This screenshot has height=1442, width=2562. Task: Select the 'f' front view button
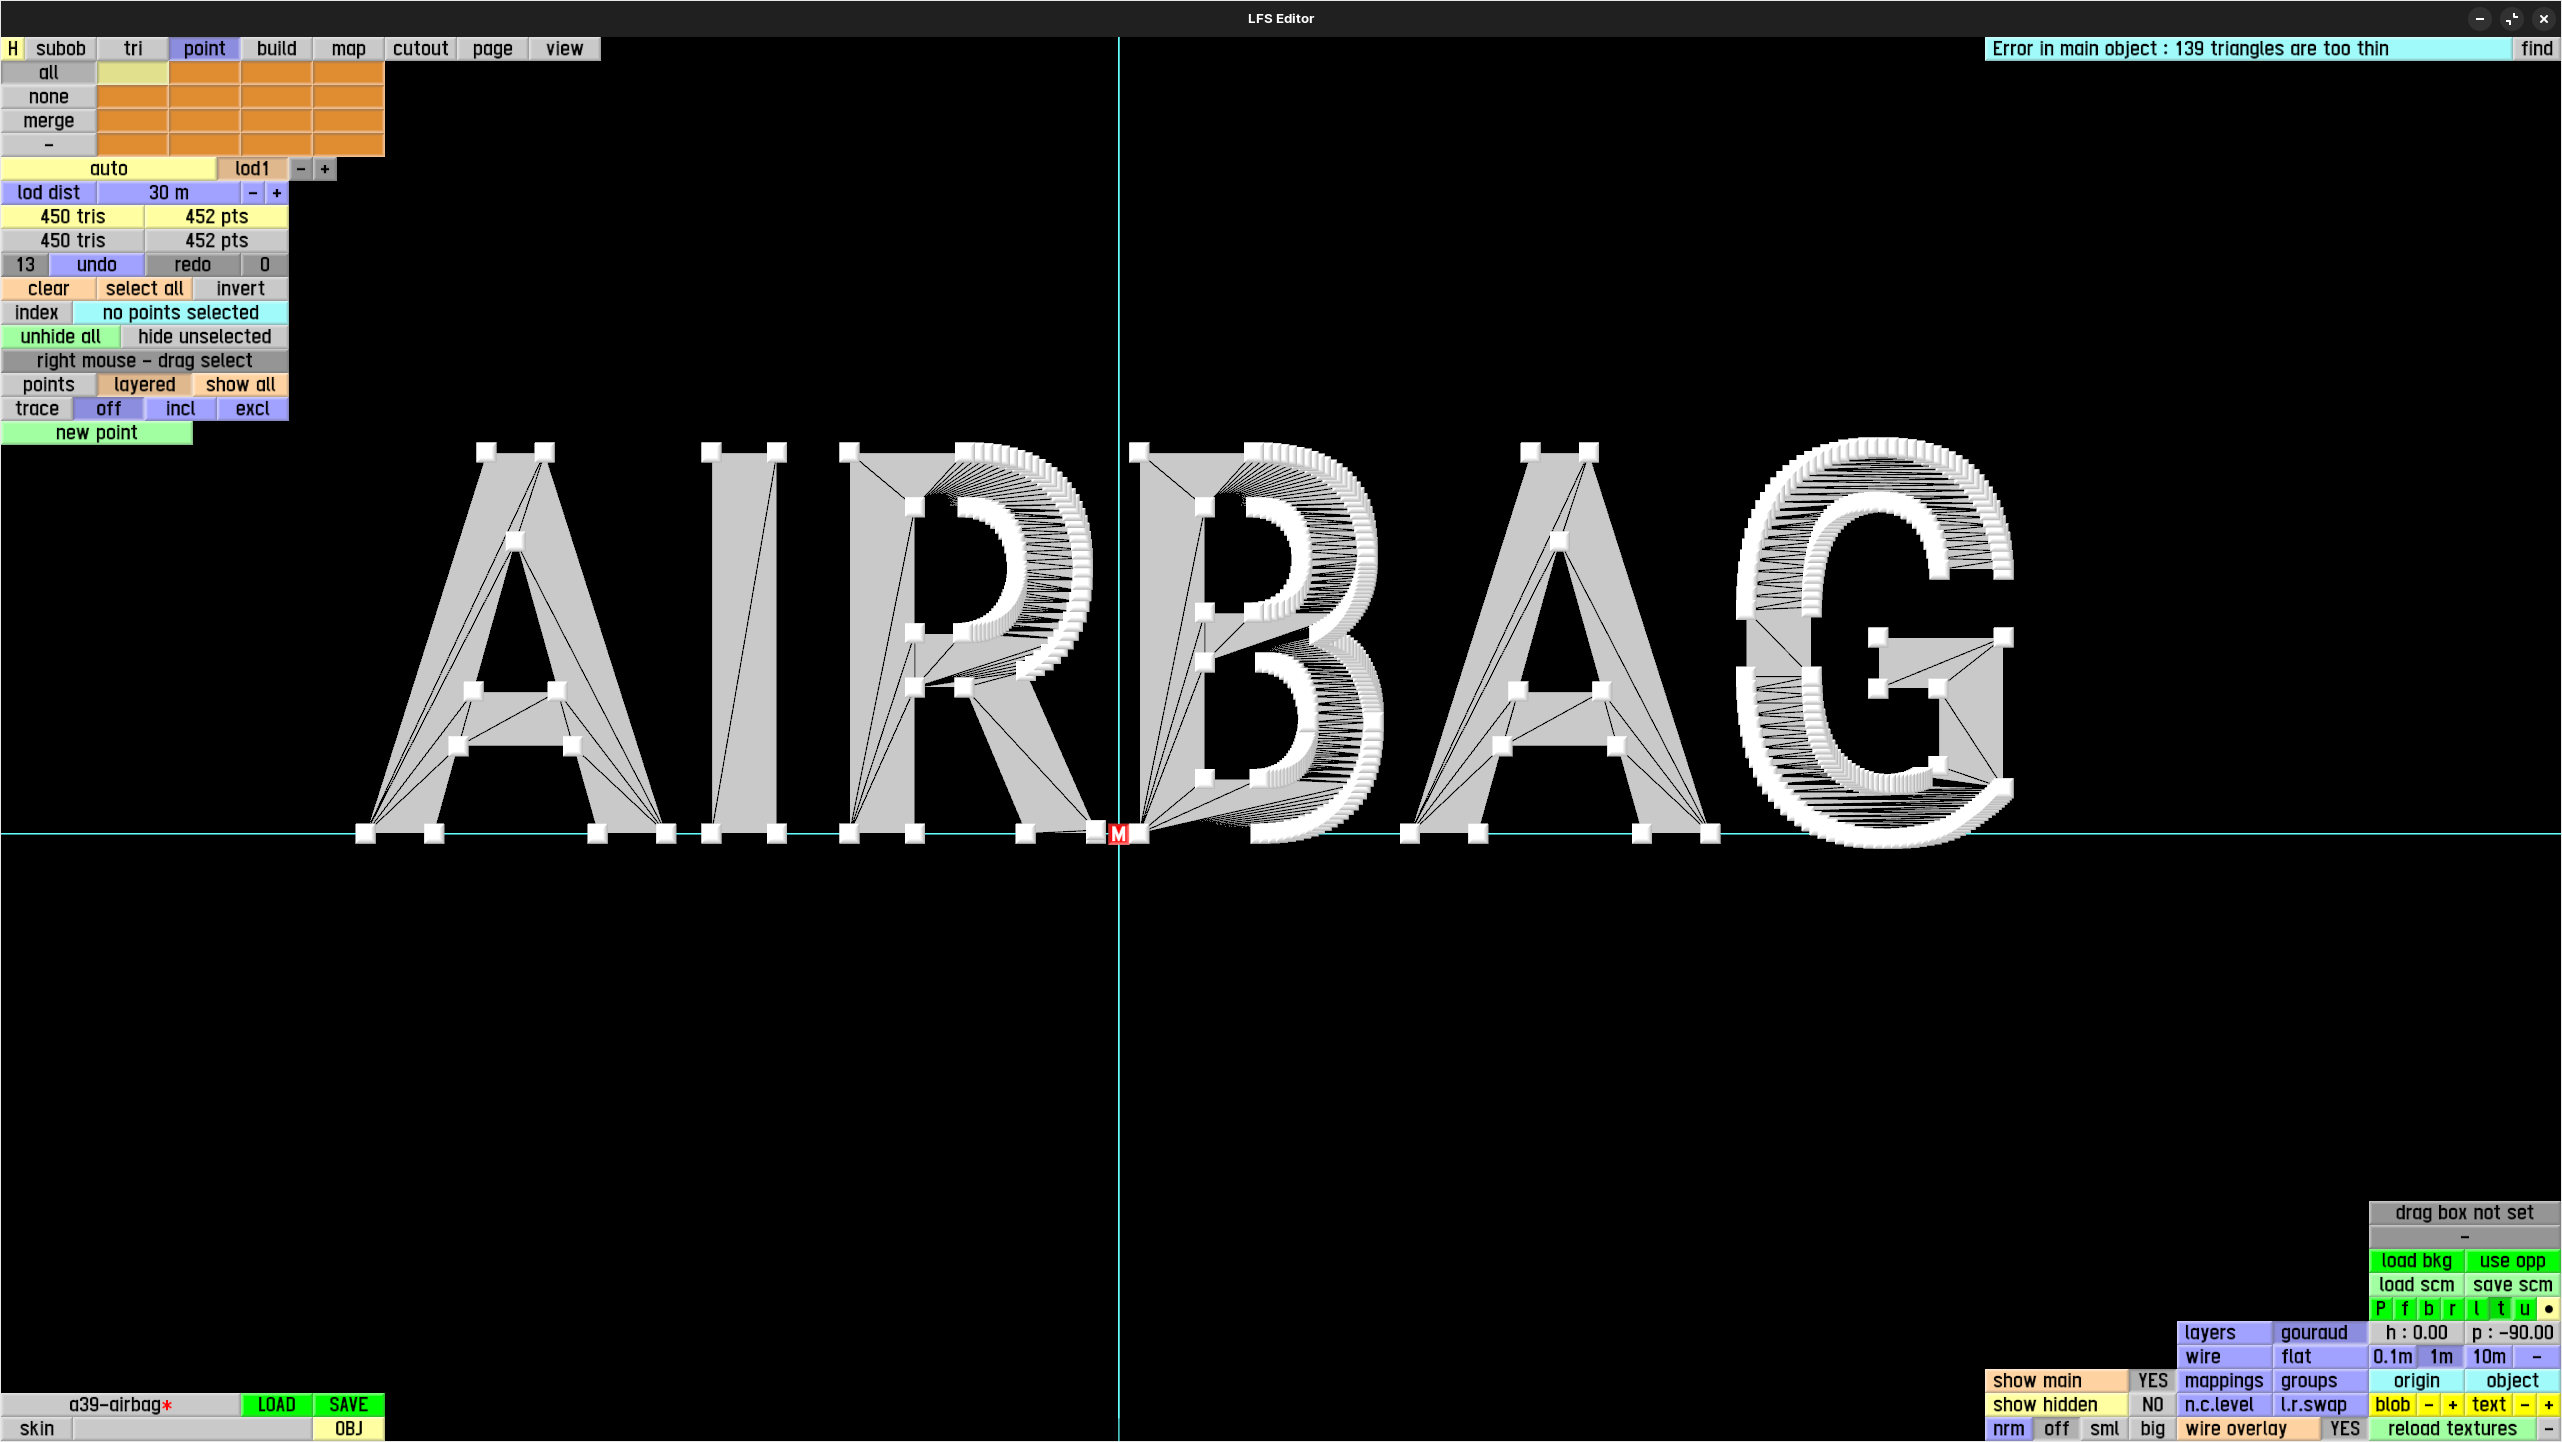point(2405,1309)
